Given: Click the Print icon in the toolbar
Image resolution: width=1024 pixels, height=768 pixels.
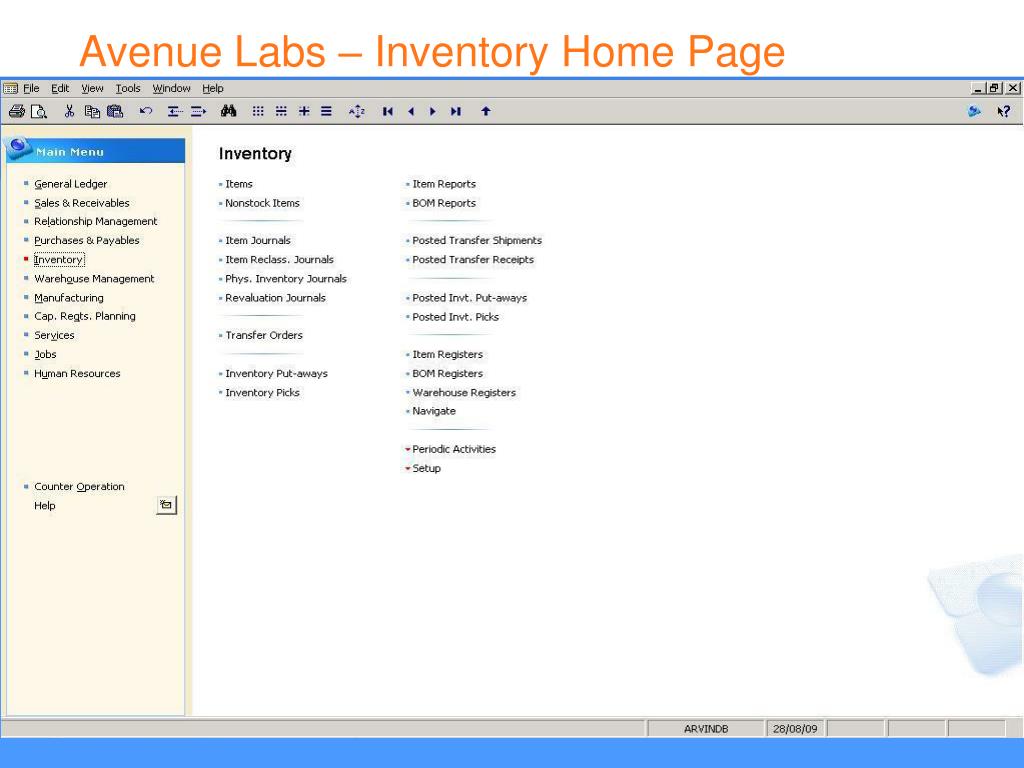Looking at the screenshot, I should [x=17, y=112].
